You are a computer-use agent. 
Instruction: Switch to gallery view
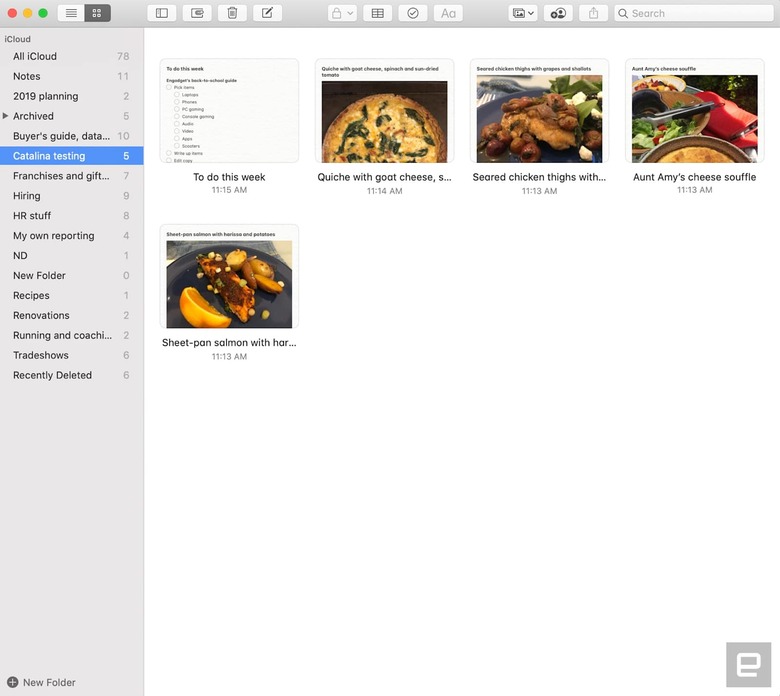(x=98, y=13)
